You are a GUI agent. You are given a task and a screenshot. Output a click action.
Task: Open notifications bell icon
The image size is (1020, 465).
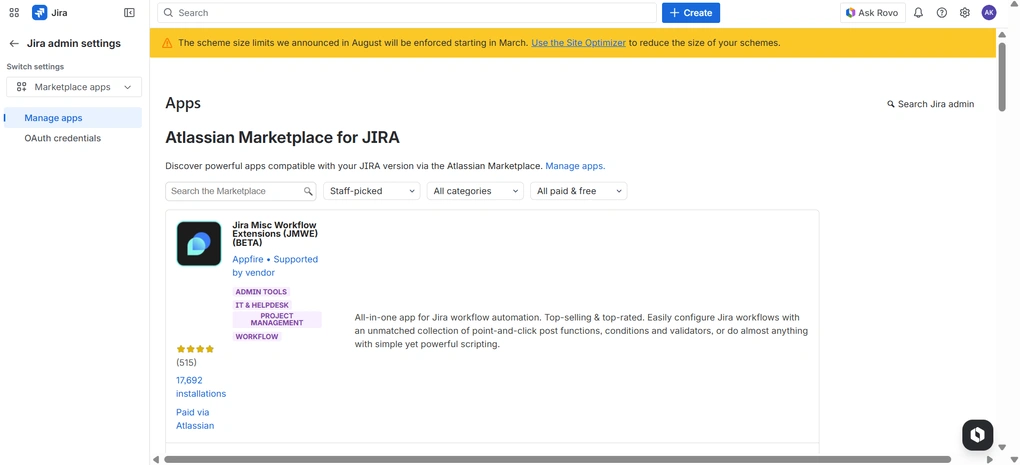pos(919,12)
